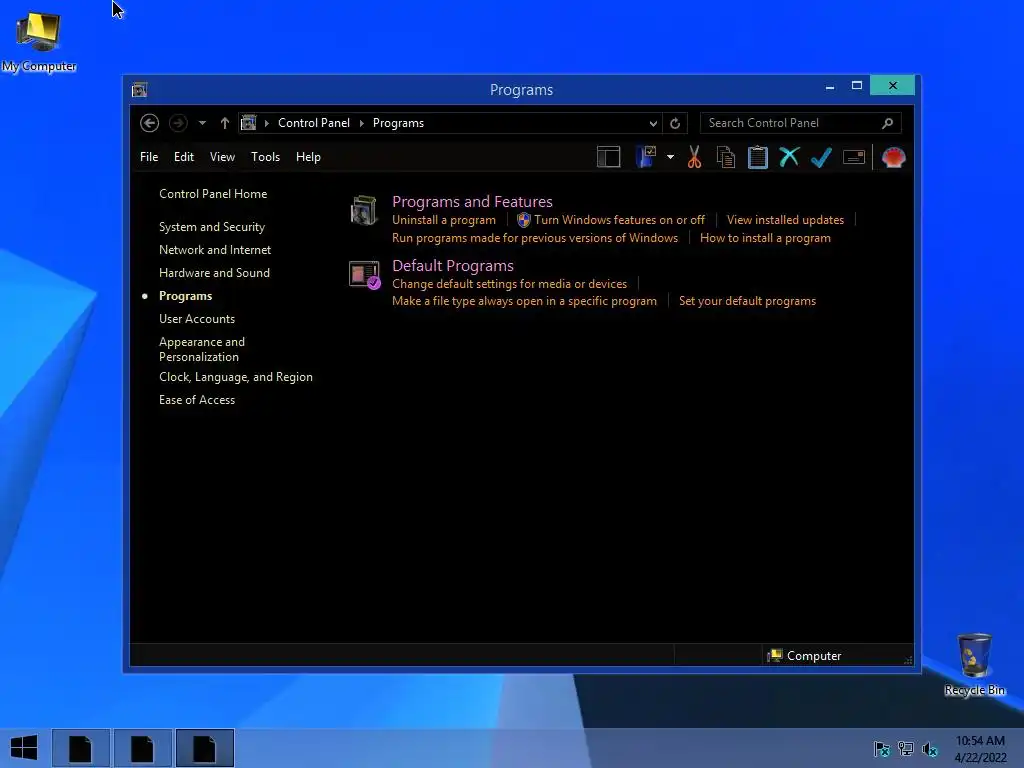Click the Forward navigation arrow
The height and width of the screenshot is (768, 1024).
[178, 123]
